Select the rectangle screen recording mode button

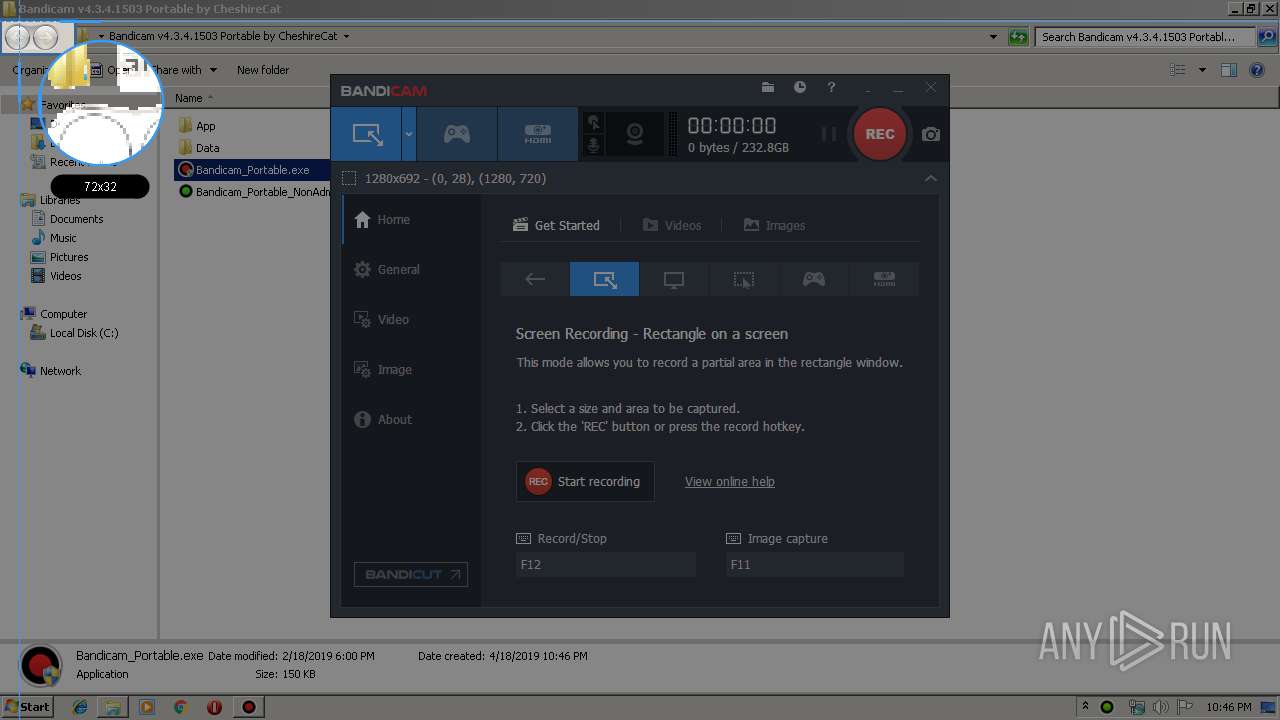coord(367,134)
